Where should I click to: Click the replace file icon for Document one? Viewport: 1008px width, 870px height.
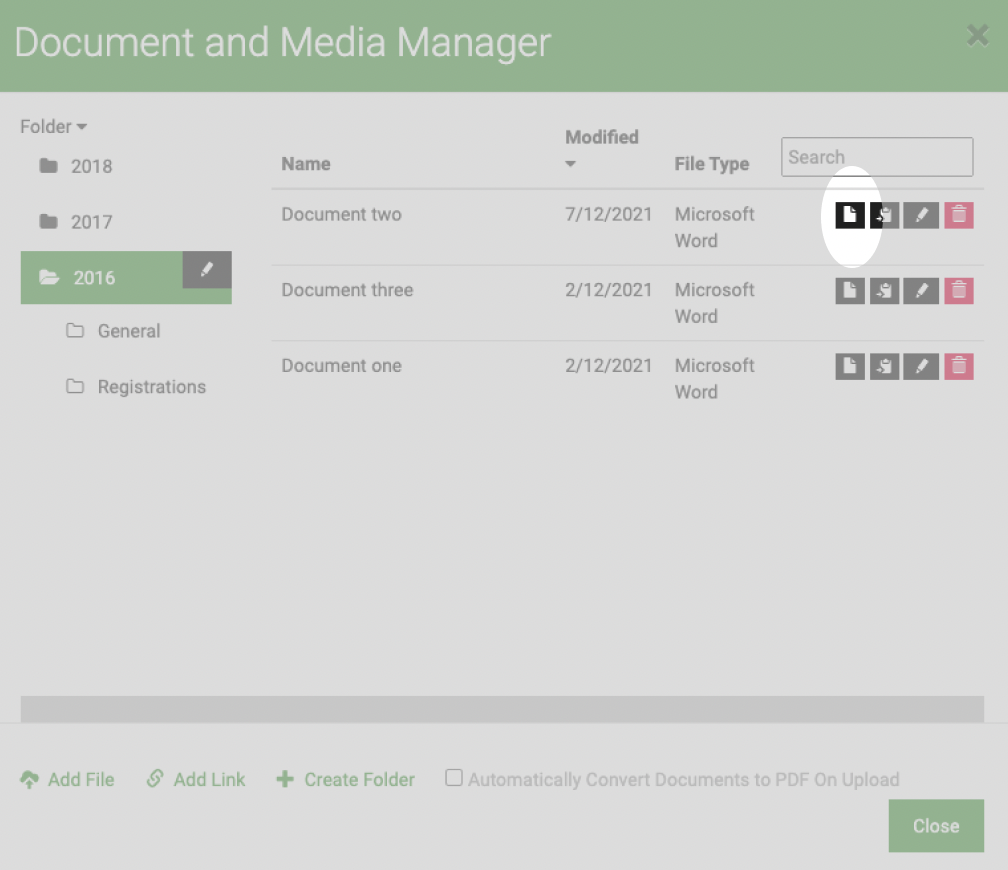coord(885,367)
